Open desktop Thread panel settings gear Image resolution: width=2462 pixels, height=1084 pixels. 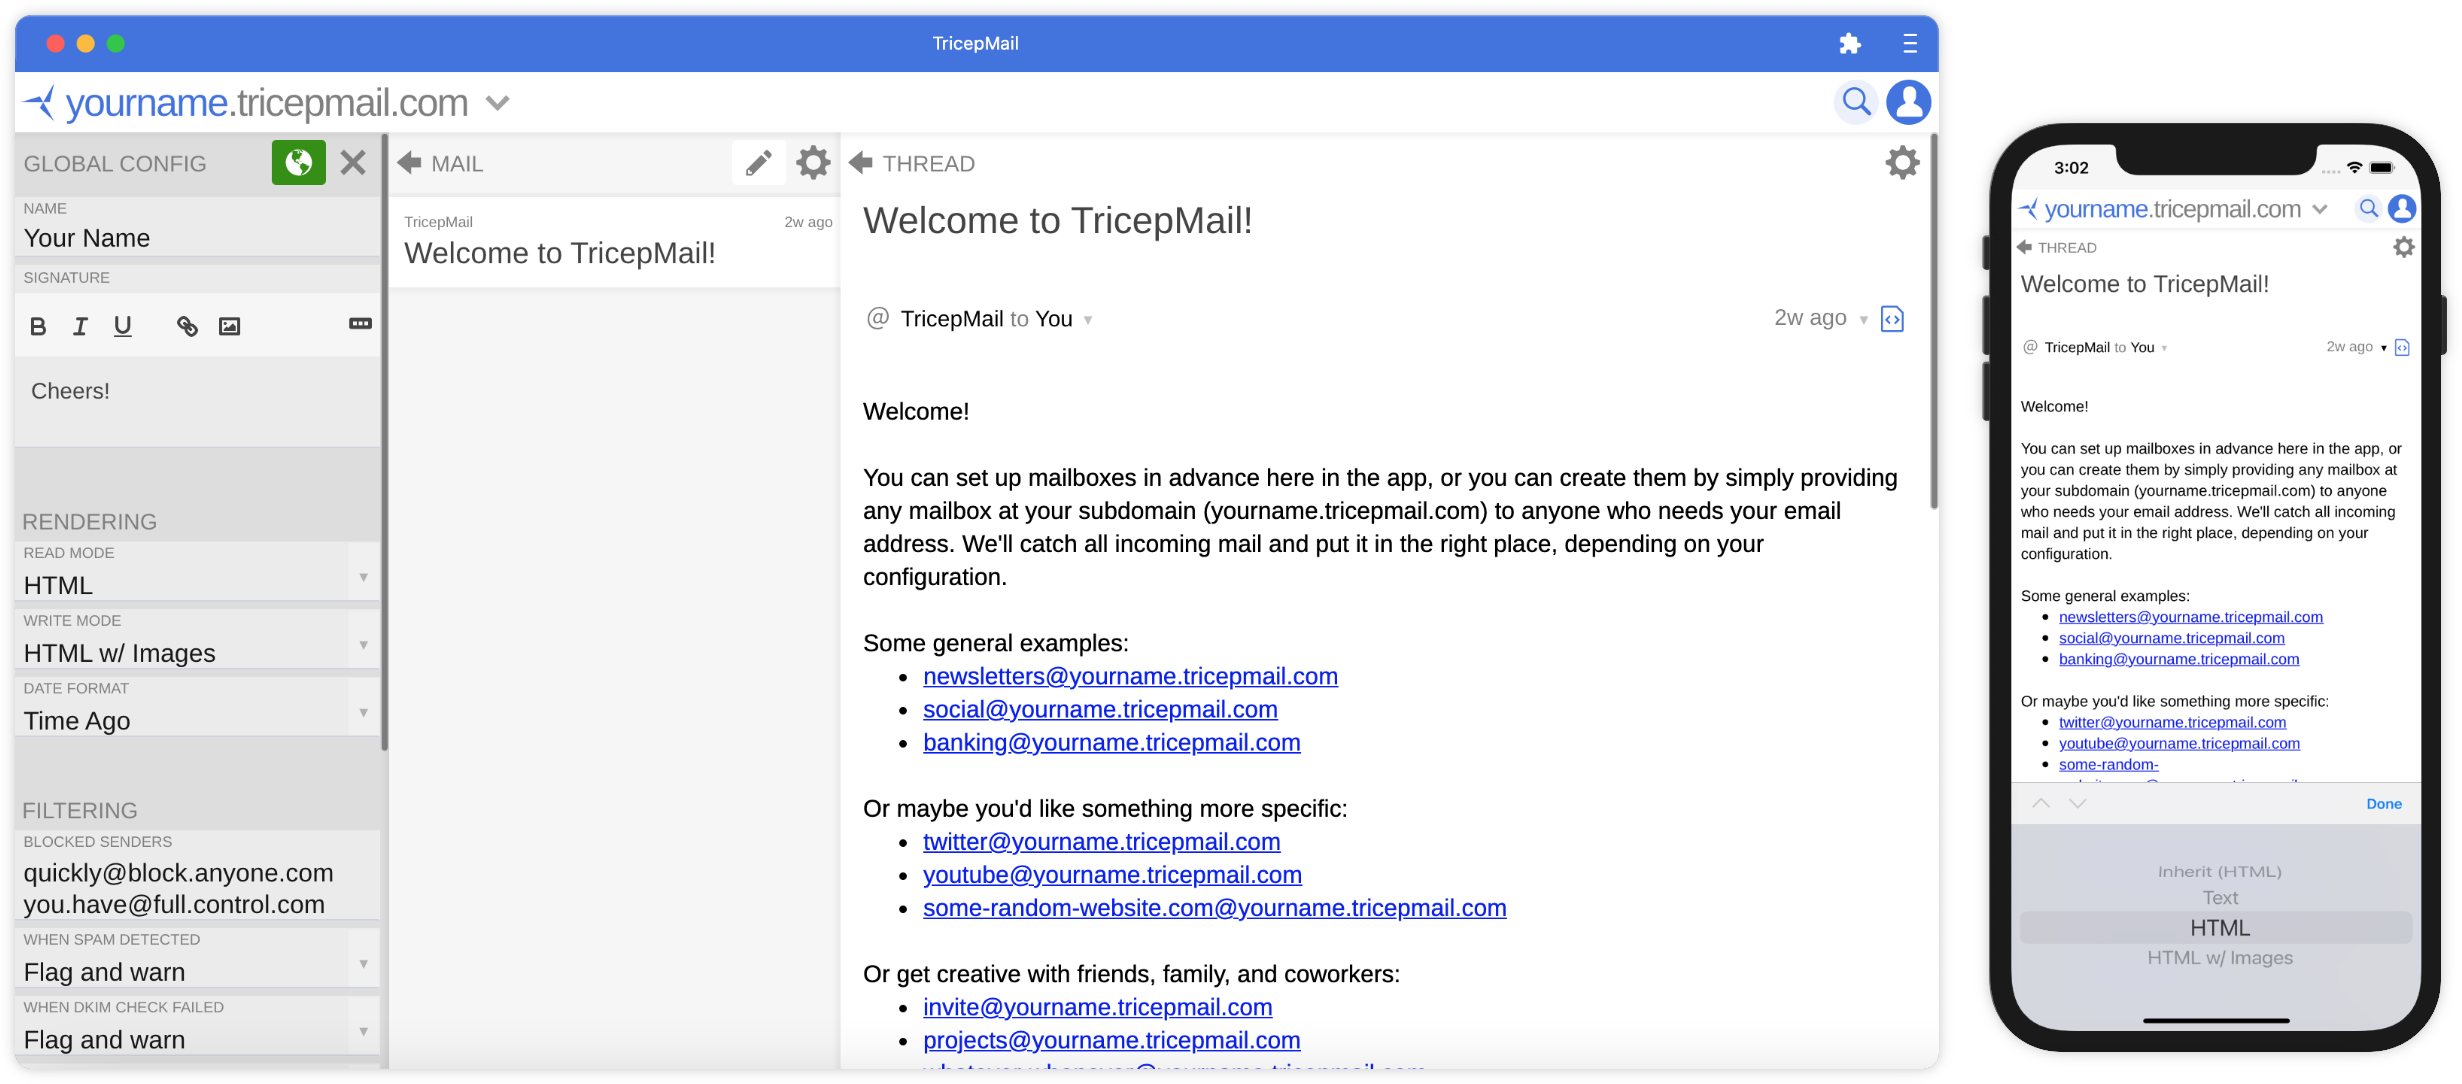1902,163
